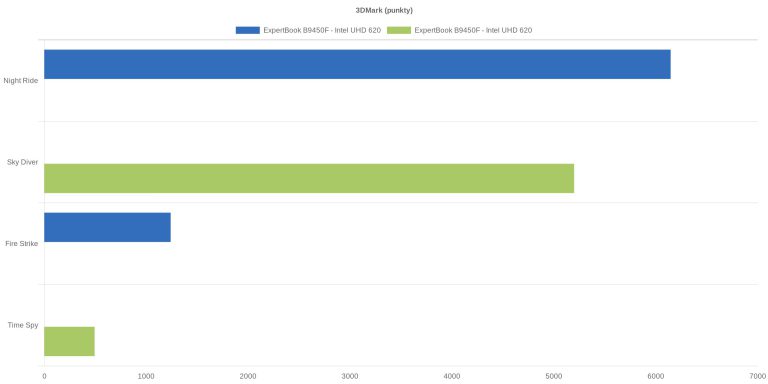Select the blue Night Ride bar

point(358,64)
